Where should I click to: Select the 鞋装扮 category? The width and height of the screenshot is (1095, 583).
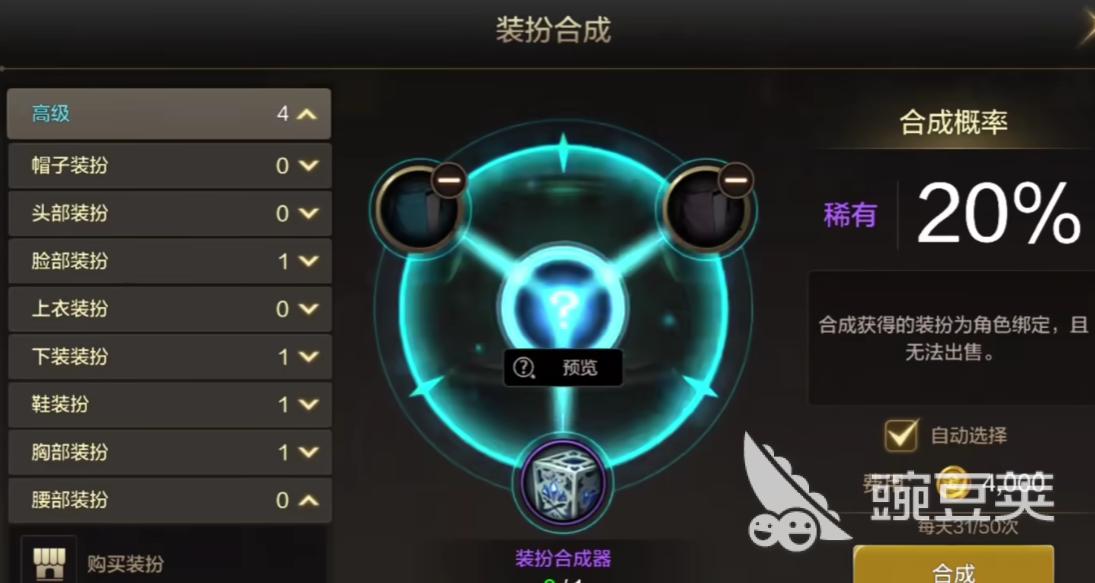[x=170, y=404]
